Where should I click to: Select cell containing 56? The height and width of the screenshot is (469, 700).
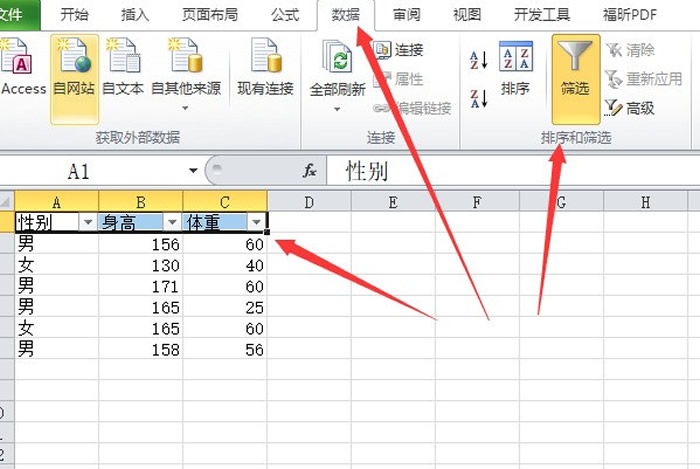click(225, 349)
